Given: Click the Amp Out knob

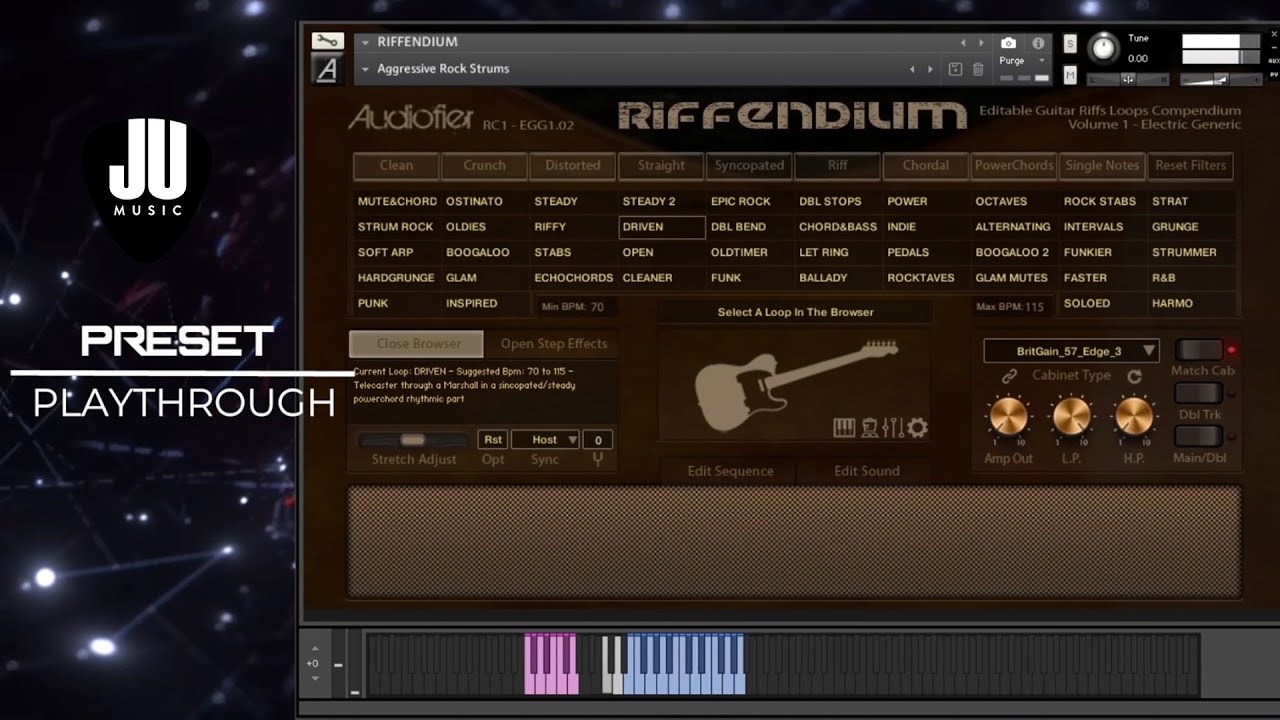Looking at the screenshot, I should point(1008,416).
